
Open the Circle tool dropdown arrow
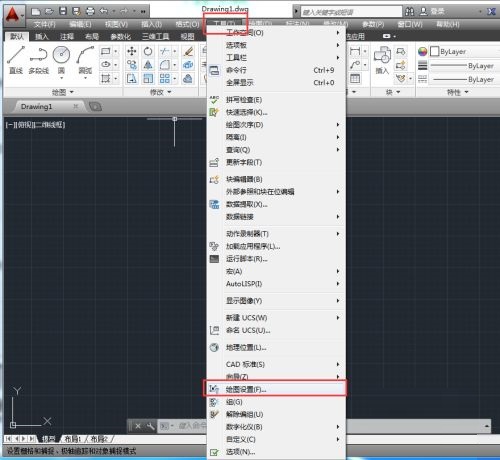pyautogui.click(x=61, y=78)
